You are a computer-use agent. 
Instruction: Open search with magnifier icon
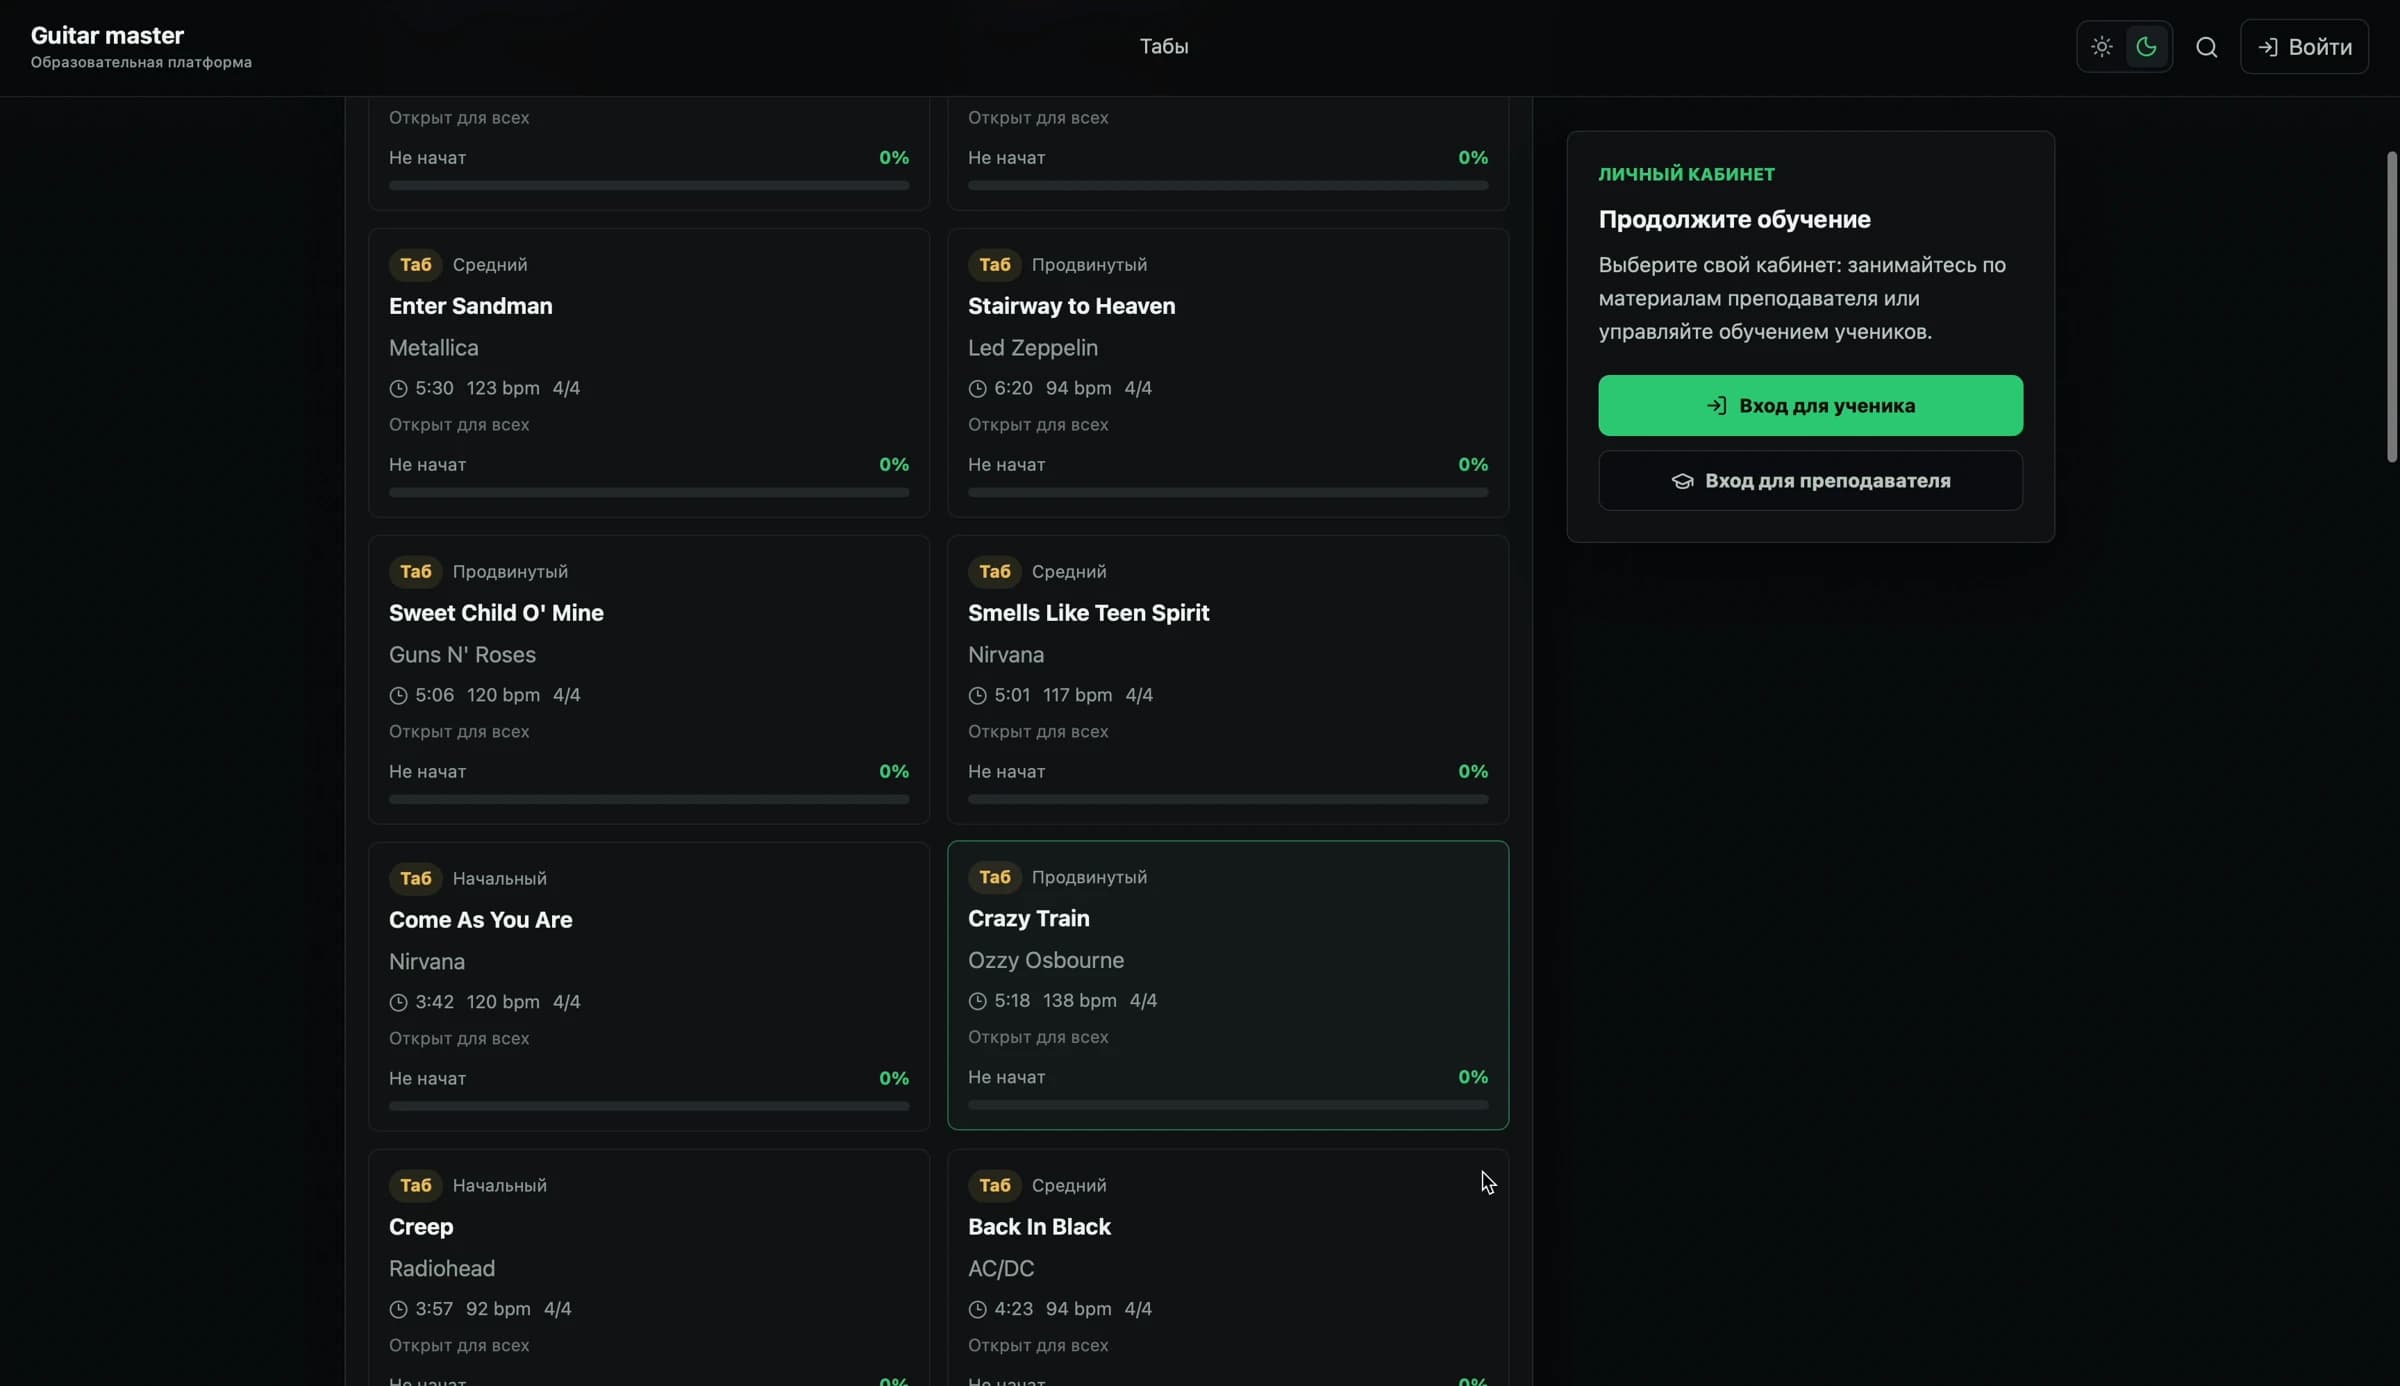click(2207, 47)
